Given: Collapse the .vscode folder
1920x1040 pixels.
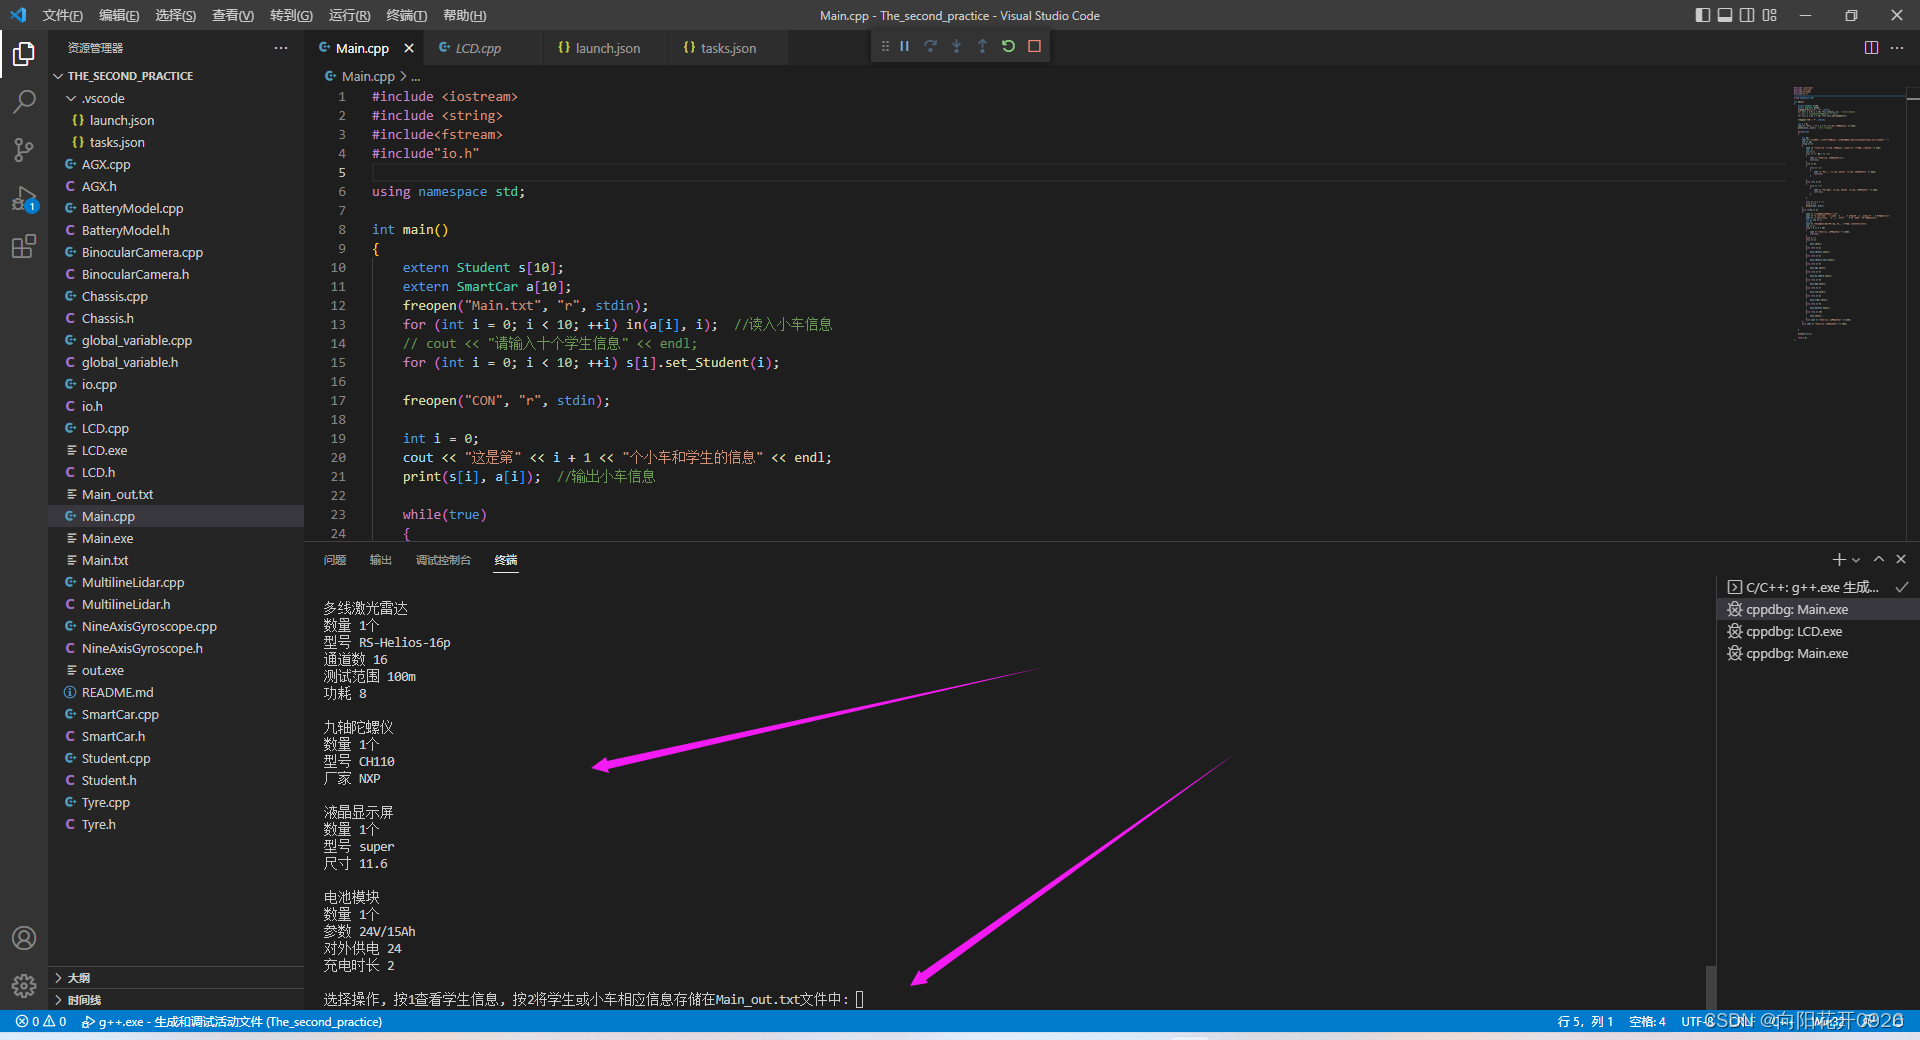Looking at the screenshot, I should click(70, 98).
